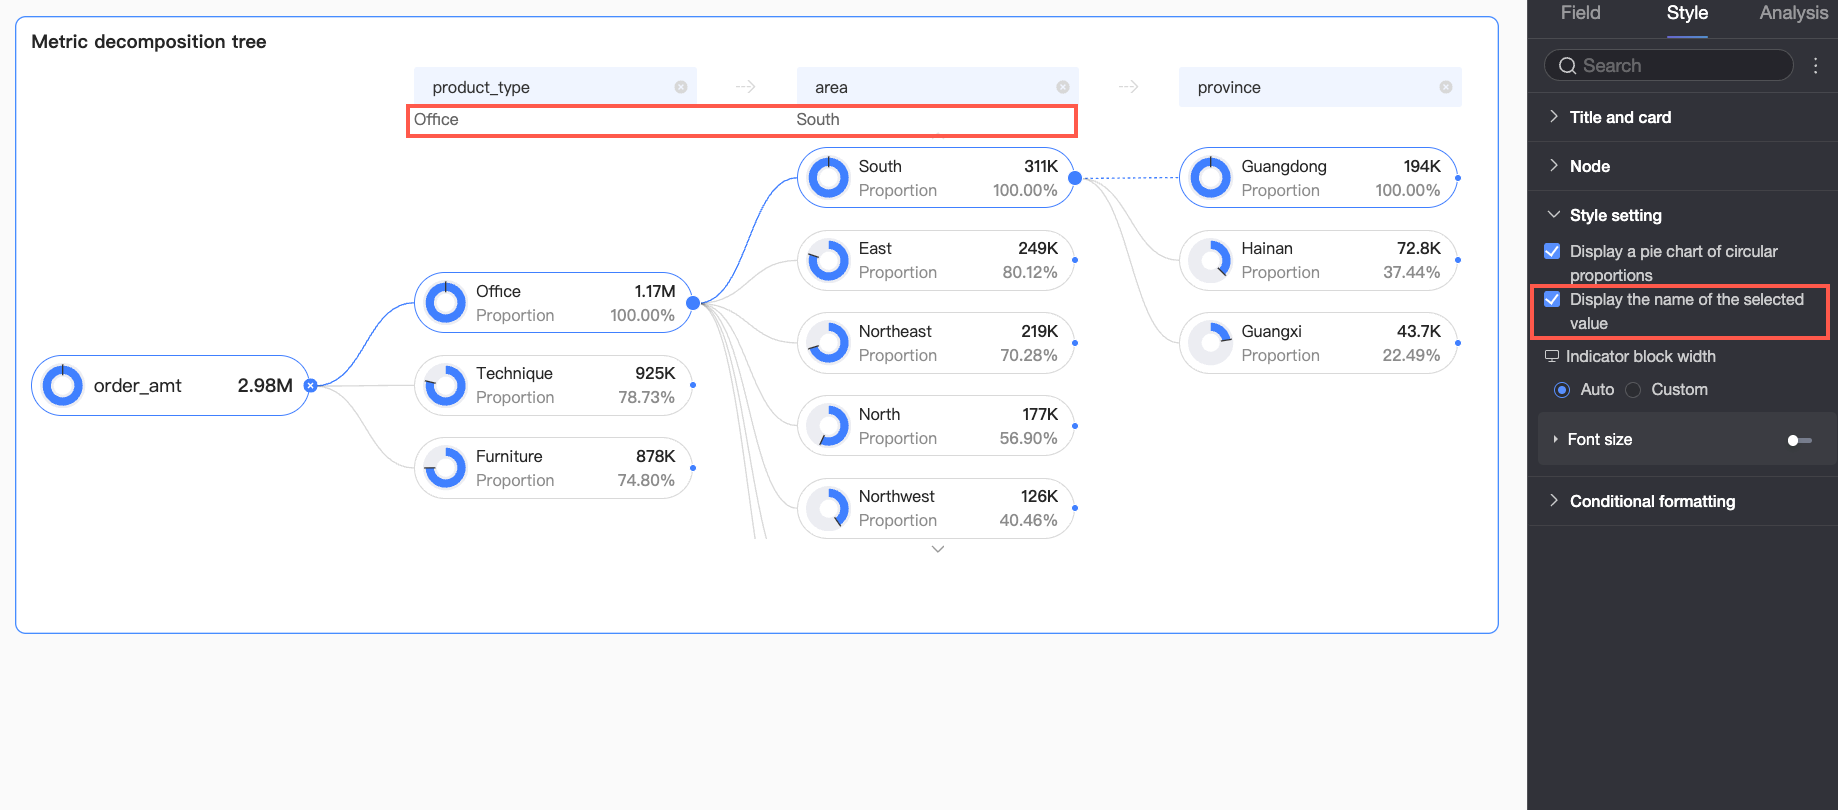Switch to the Style tab
The image size is (1838, 810).
pos(1687,13)
